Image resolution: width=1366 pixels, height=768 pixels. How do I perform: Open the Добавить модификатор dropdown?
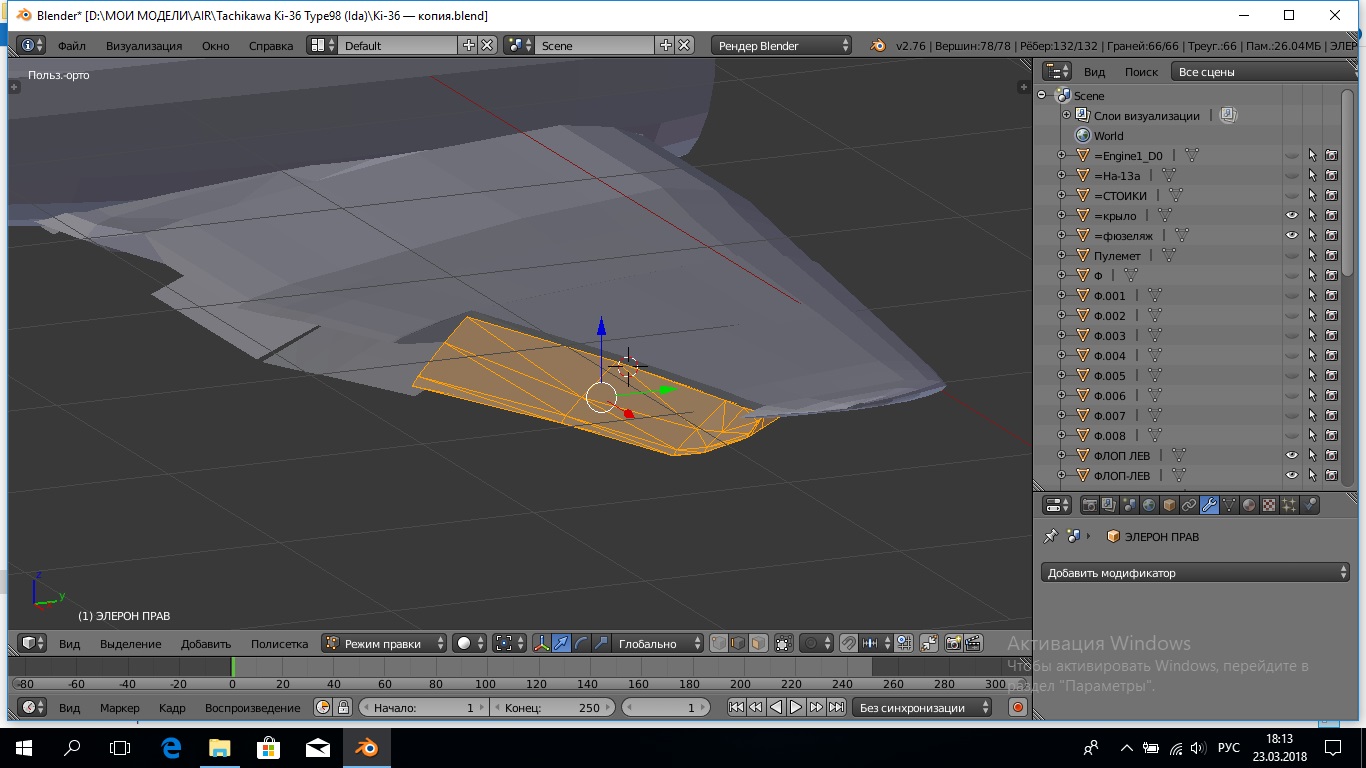point(1195,573)
